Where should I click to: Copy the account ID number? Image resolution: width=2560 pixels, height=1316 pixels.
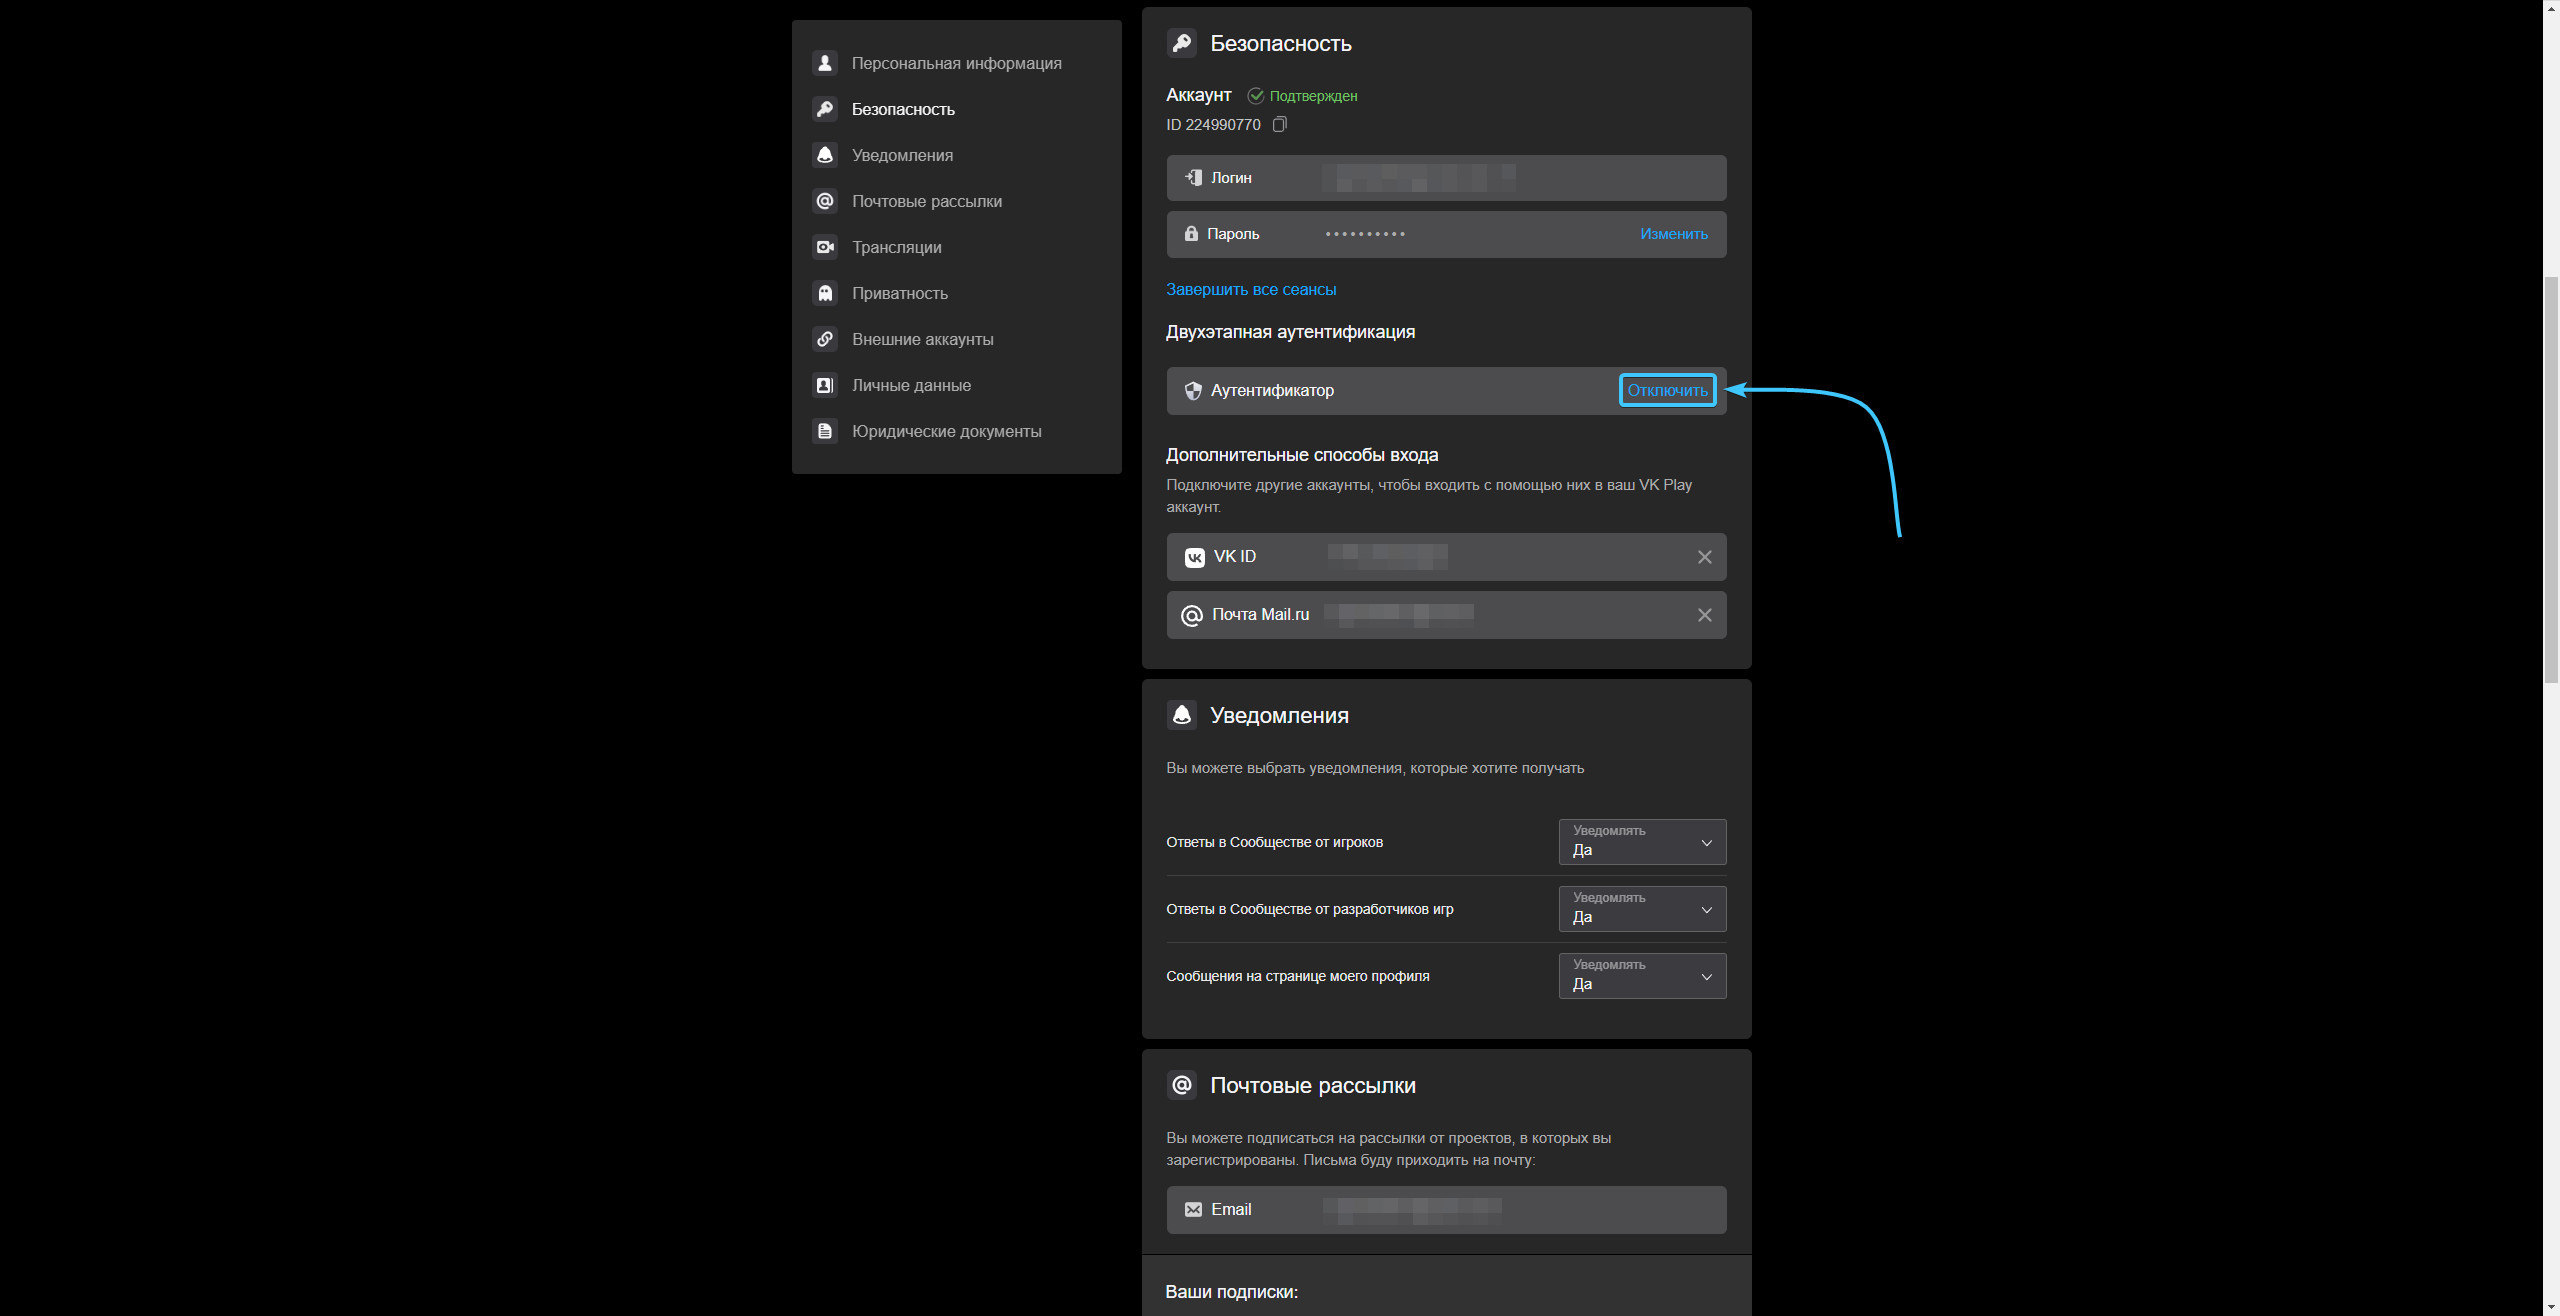[x=1279, y=125]
